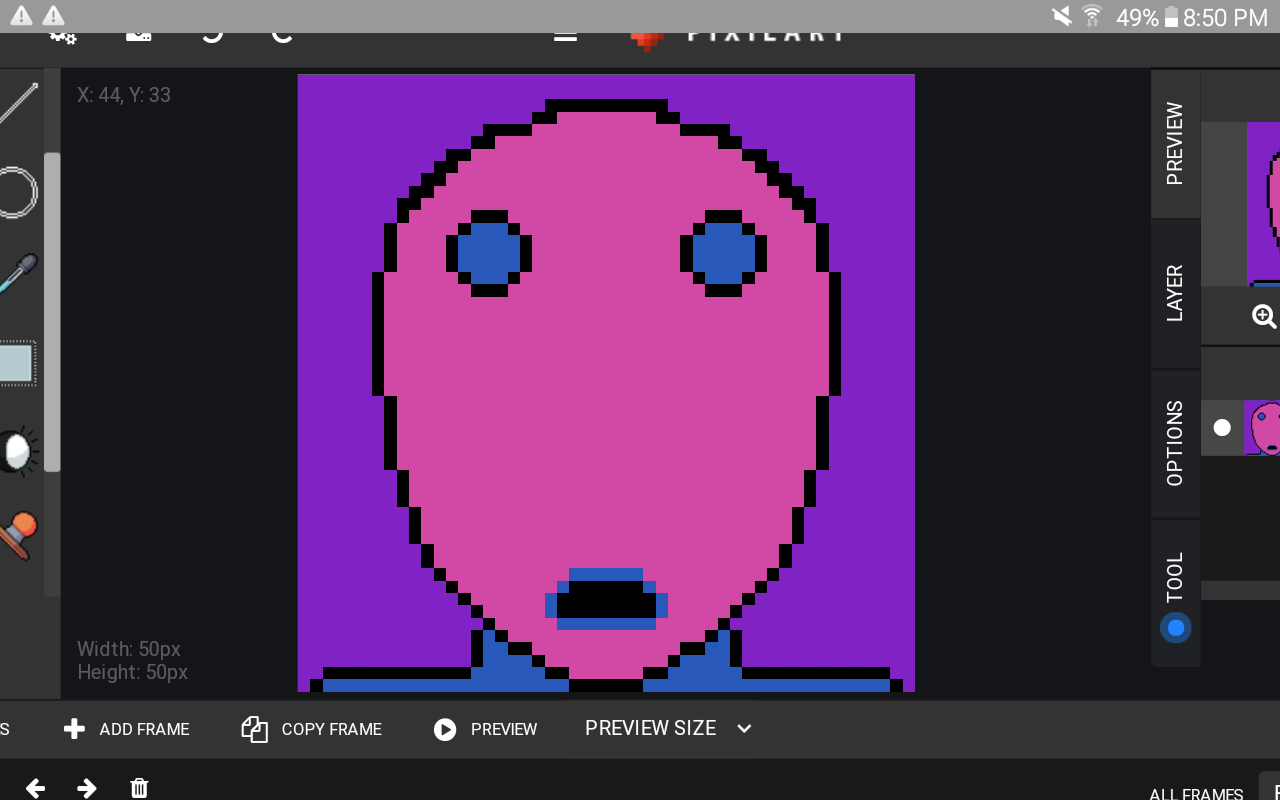Click the preview thumbnail image
Screen dimensions: 1280x800
coord(1264,204)
